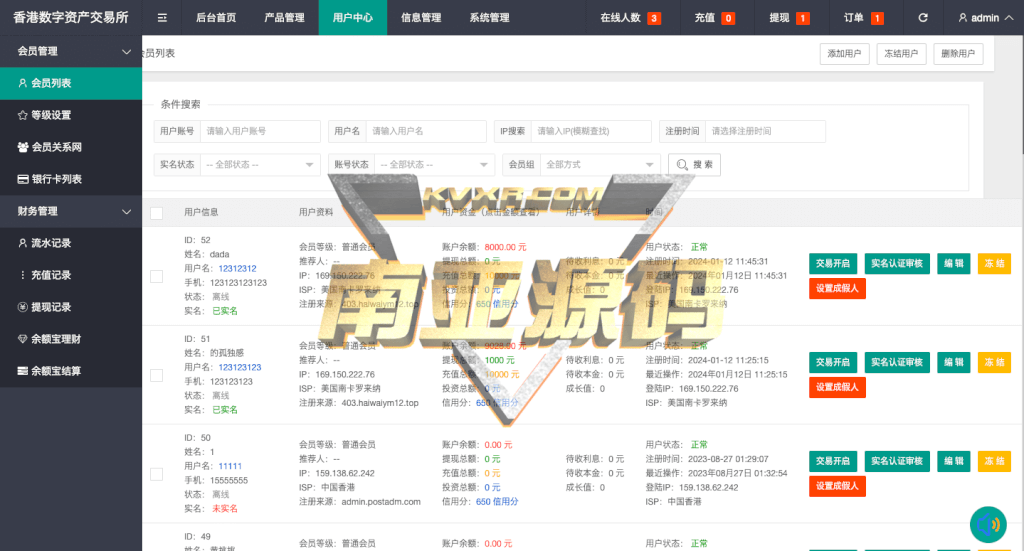Click 交易开启 for user ID 50
The height and width of the screenshot is (551, 1024).
click(833, 461)
